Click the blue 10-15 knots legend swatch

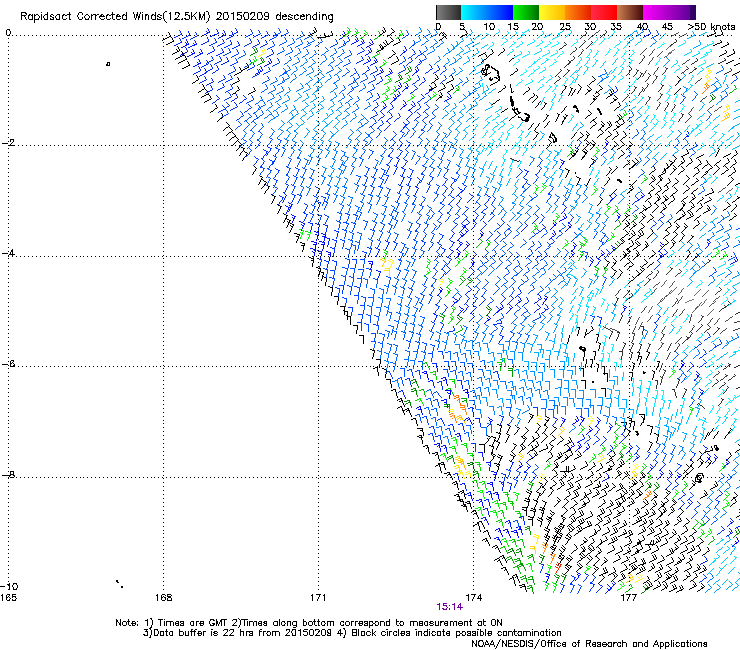pyautogui.click(x=500, y=12)
